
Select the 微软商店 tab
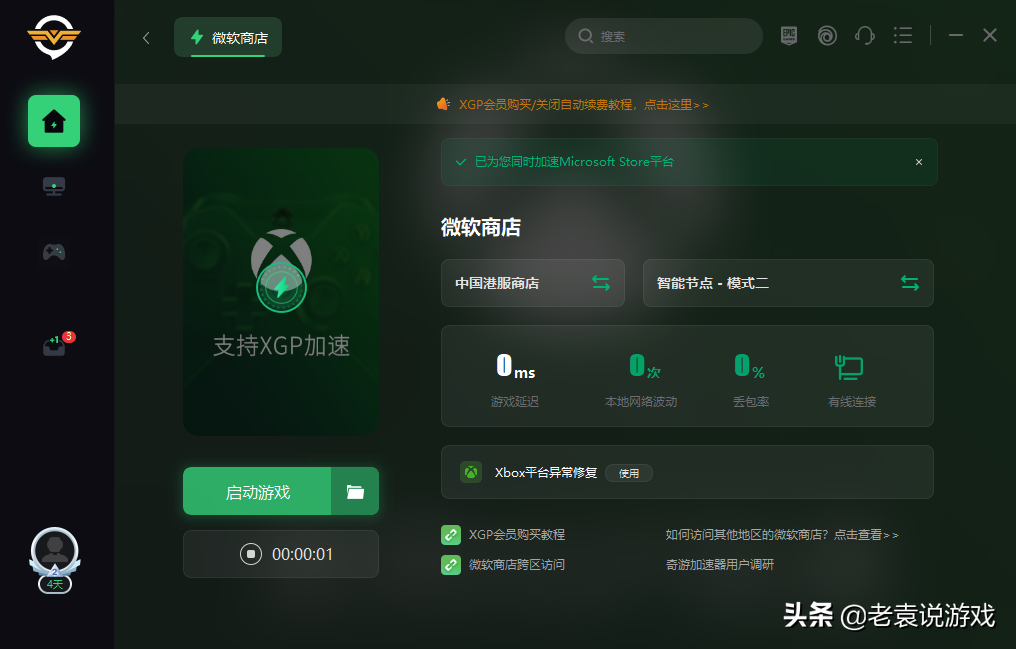(x=228, y=38)
